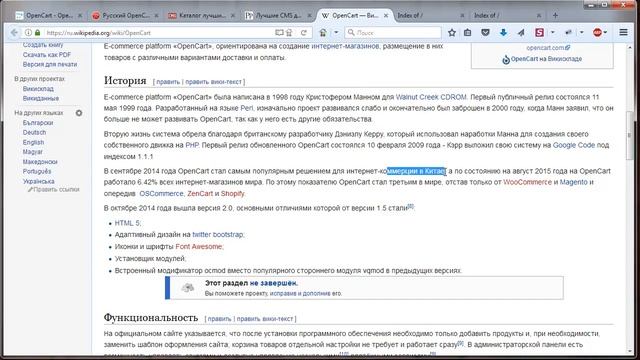Switch language to 'Deutsch'

(34, 133)
